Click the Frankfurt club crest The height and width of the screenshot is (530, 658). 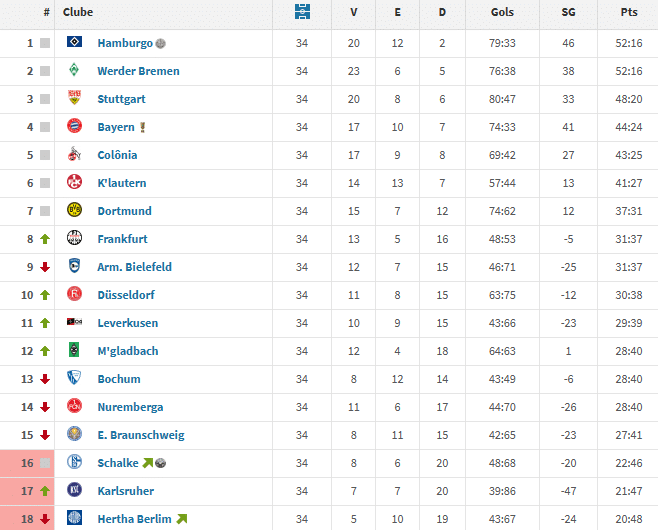pos(74,239)
